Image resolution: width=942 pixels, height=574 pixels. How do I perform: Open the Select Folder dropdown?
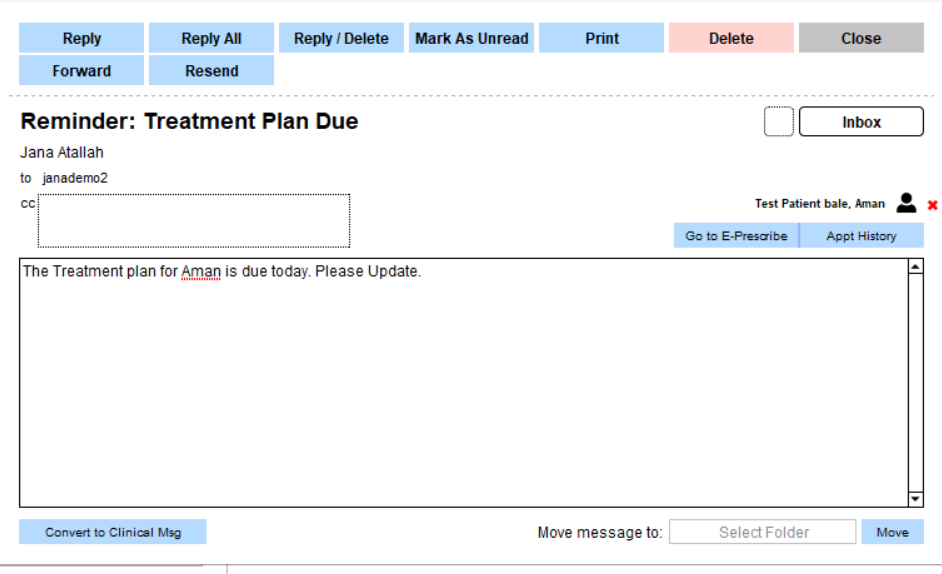click(763, 532)
